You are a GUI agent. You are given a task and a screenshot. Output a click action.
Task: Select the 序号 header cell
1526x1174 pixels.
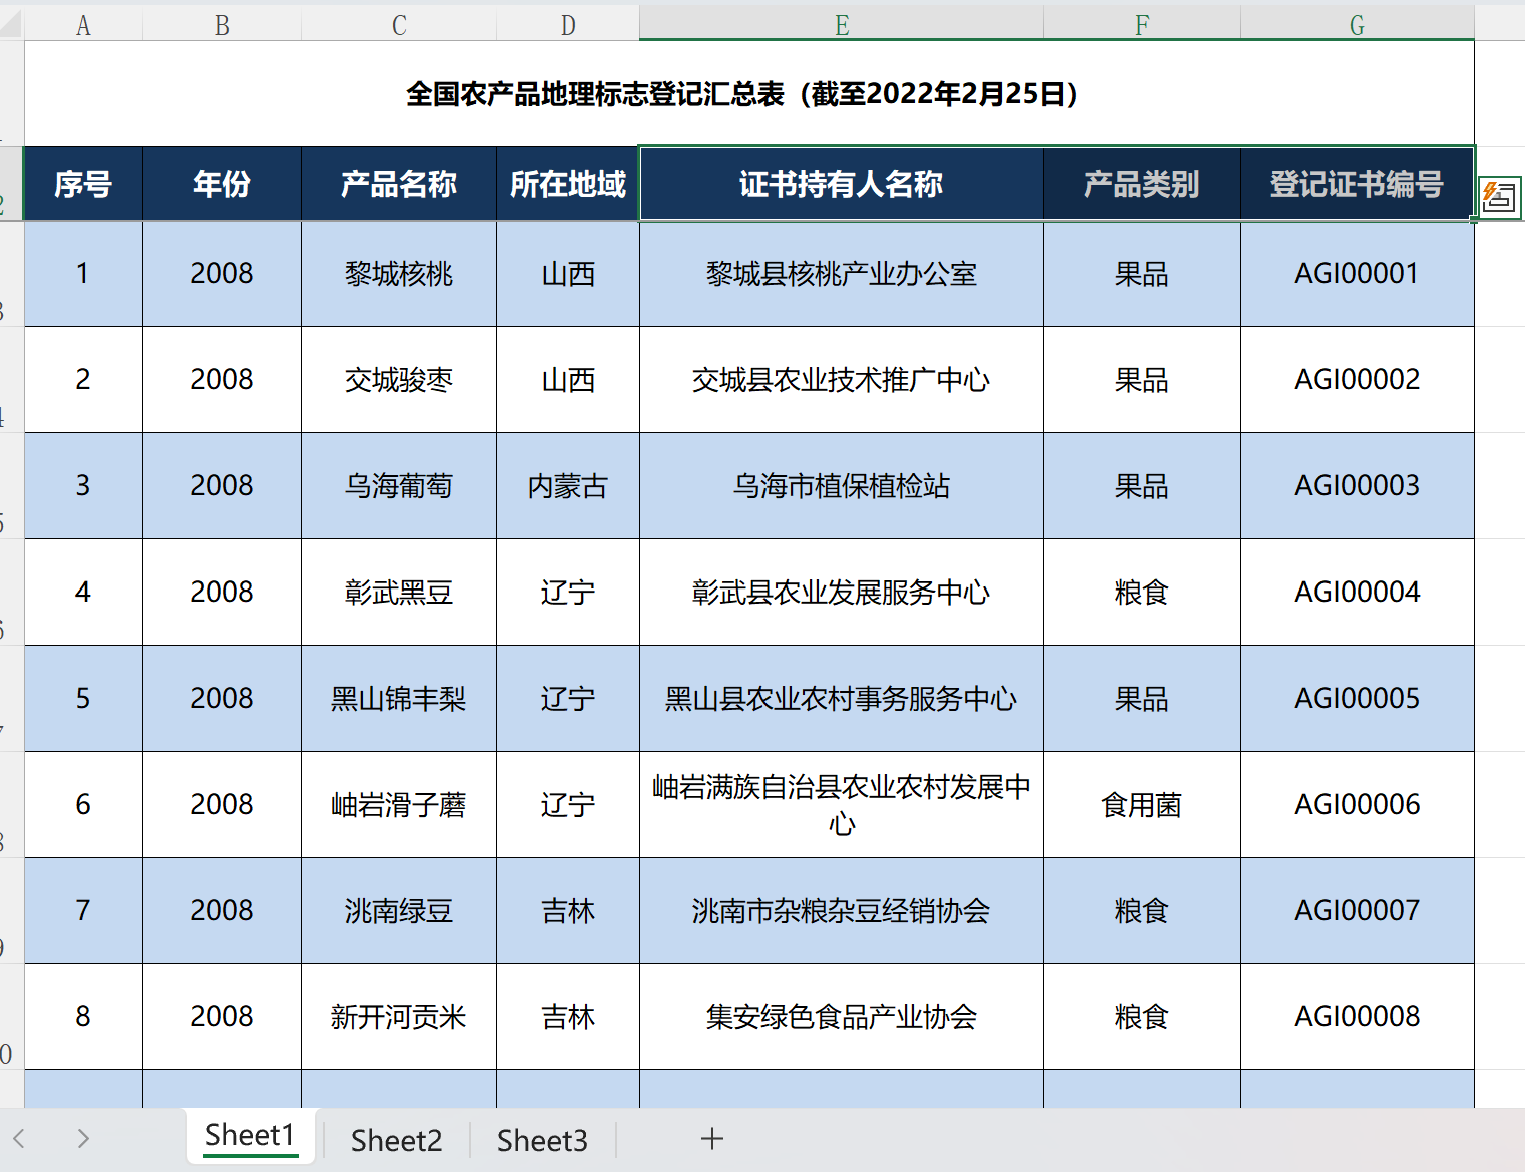point(83,184)
